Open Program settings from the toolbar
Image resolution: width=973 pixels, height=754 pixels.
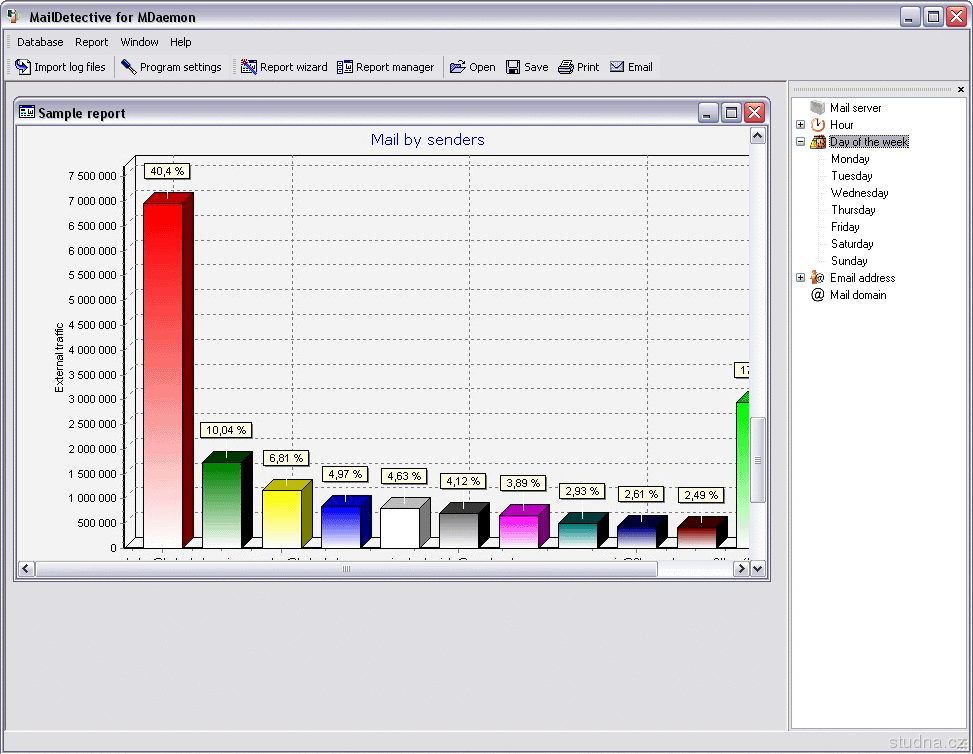tap(129, 67)
